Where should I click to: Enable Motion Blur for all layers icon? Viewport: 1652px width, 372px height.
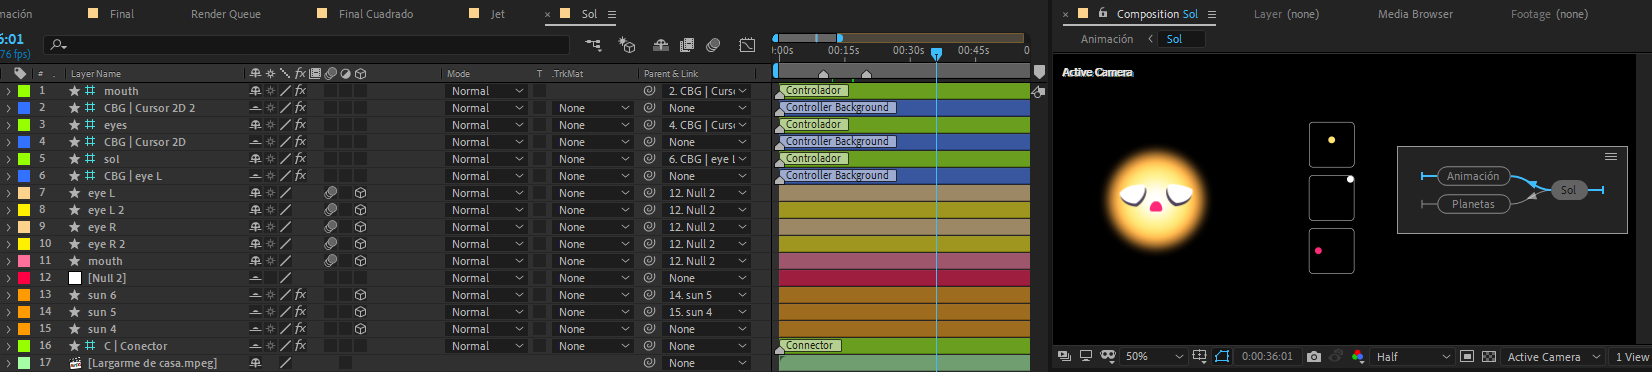click(x=713, y=45)
